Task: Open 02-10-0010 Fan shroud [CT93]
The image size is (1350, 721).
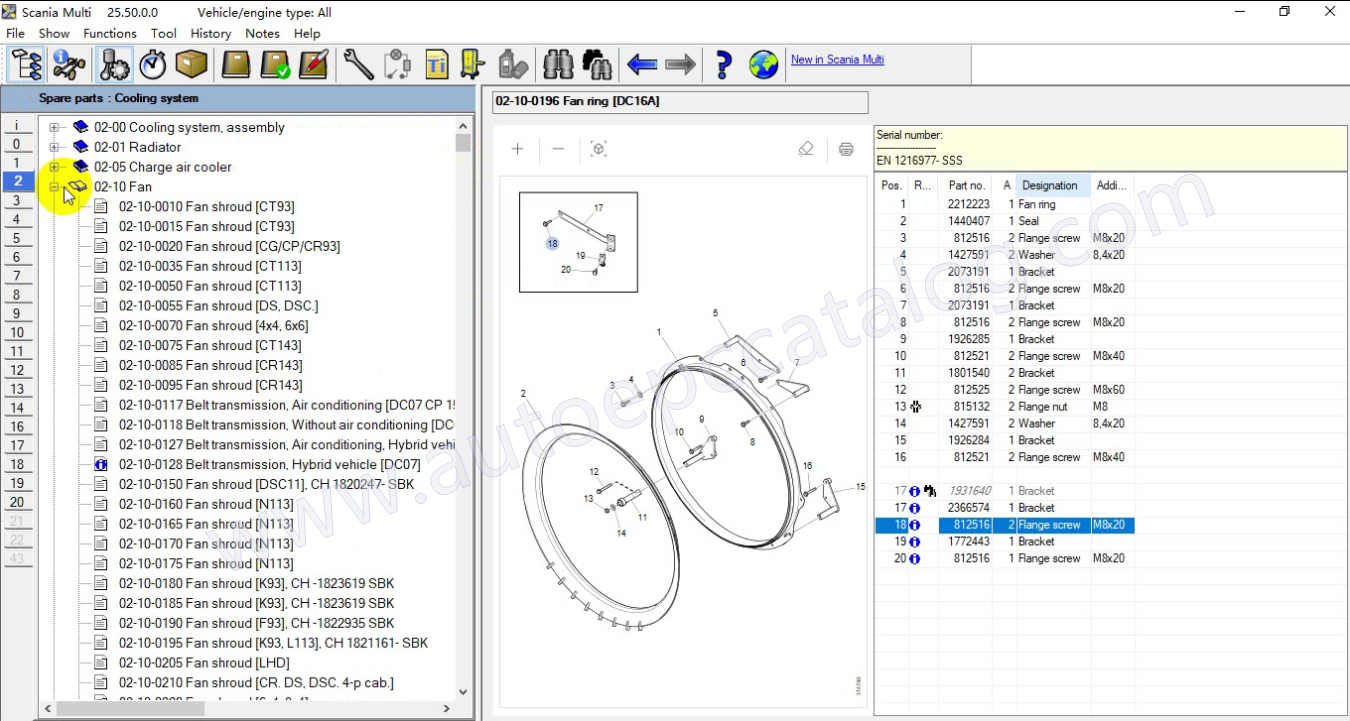Action: pyautogui.click(x=206, y=207)
